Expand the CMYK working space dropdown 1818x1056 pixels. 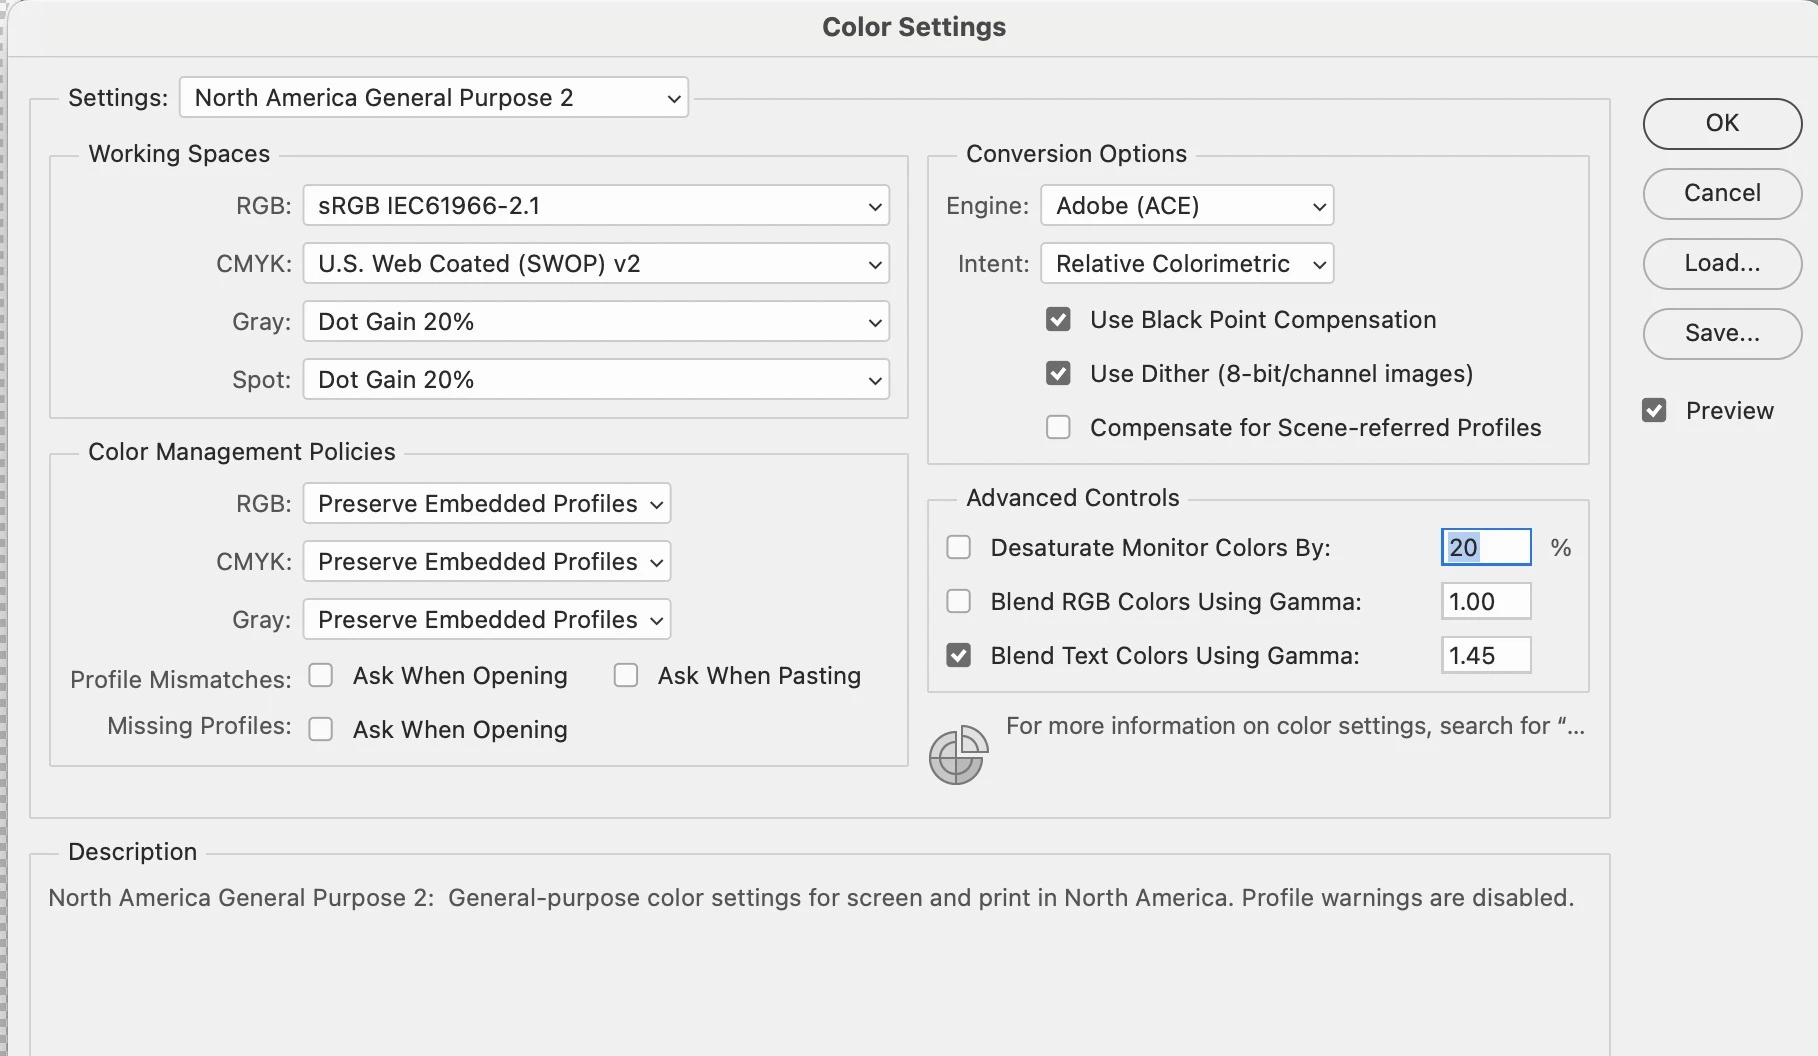tap(596, 264)
